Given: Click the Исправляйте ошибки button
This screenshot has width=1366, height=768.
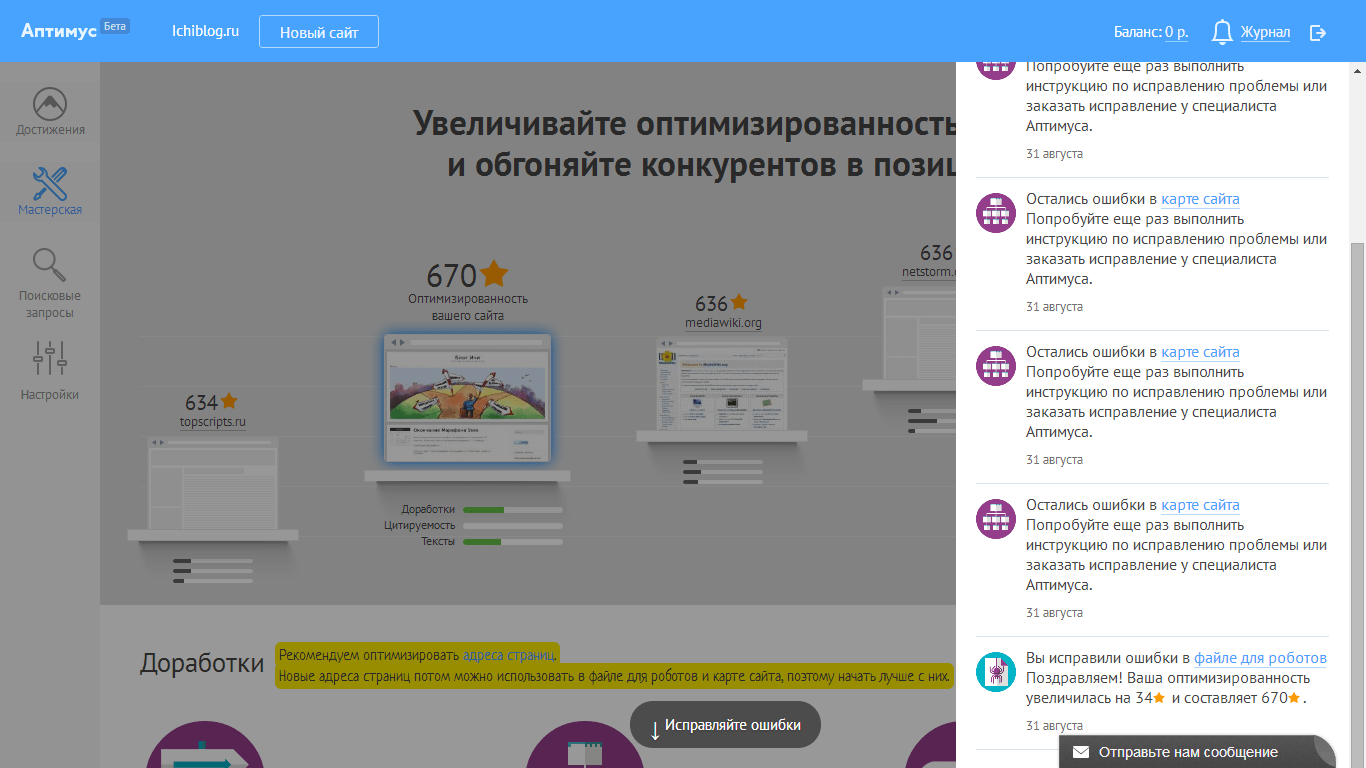Looking at the screenshot, I should [725, 725].
